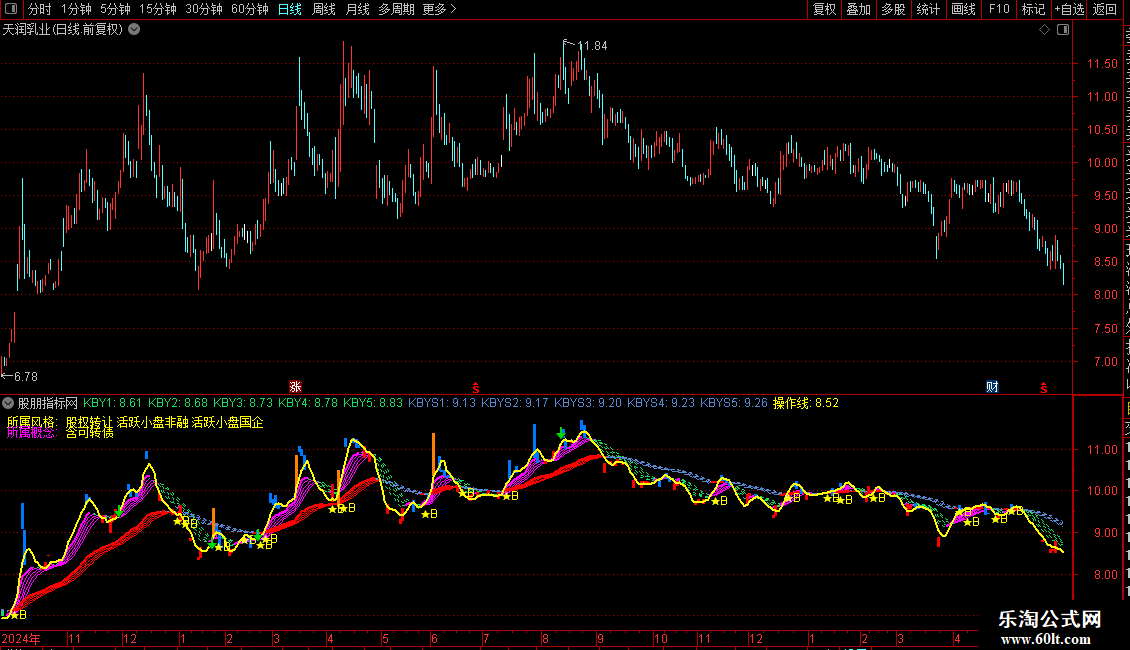
Task: Click the KBY5: 8.83 value
Action: point(373,404)
